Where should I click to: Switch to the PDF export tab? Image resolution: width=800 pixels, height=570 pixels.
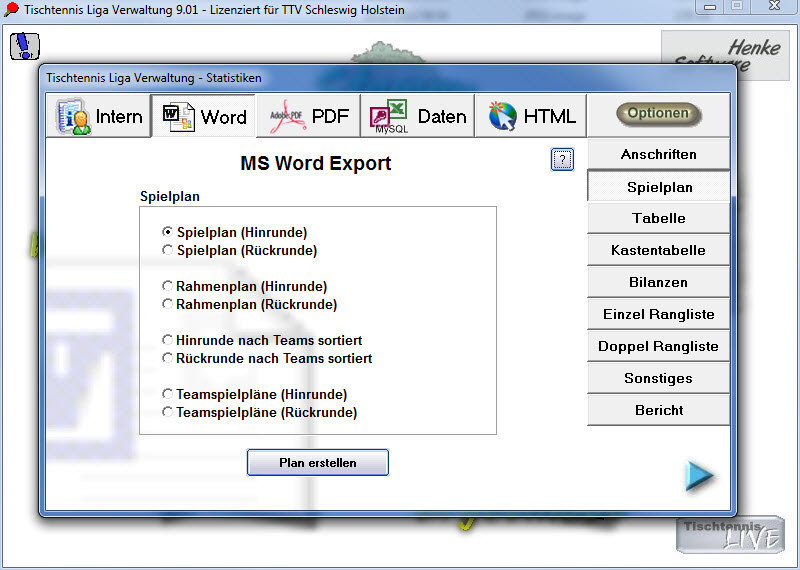coord(309,117)
